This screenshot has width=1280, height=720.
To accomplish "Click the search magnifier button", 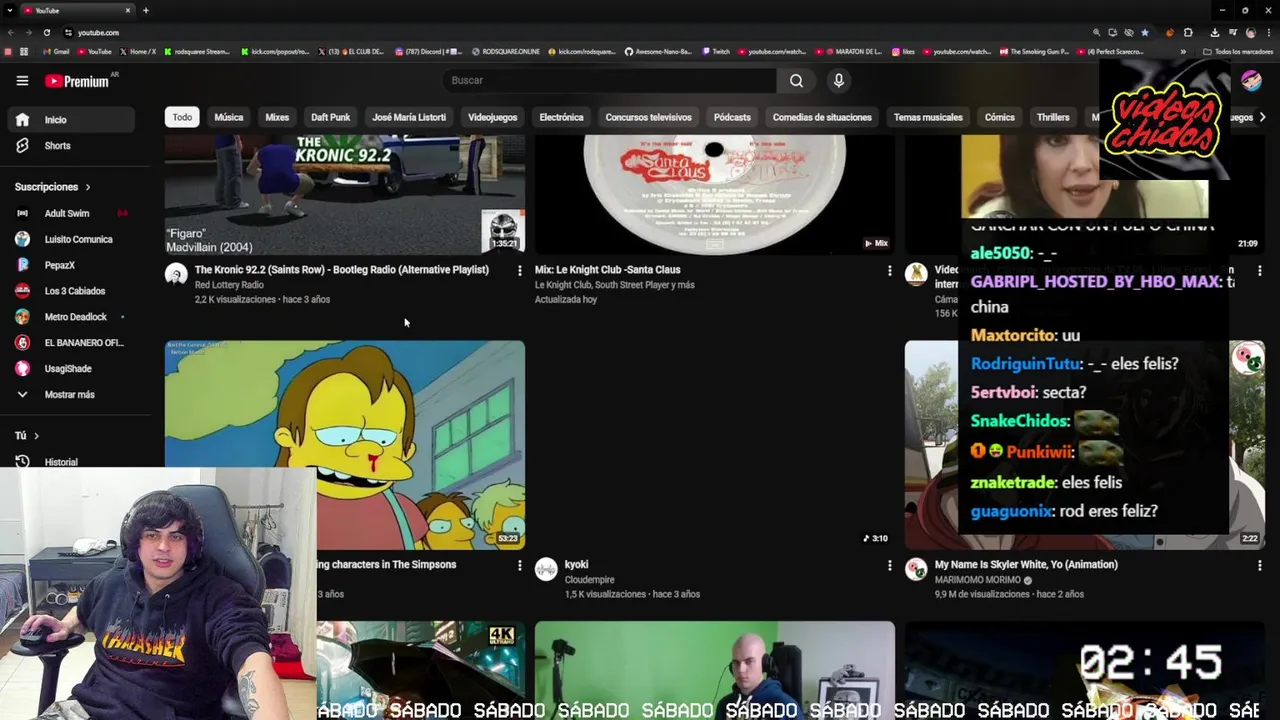I will pyautogui.click(x=796, y=81).
